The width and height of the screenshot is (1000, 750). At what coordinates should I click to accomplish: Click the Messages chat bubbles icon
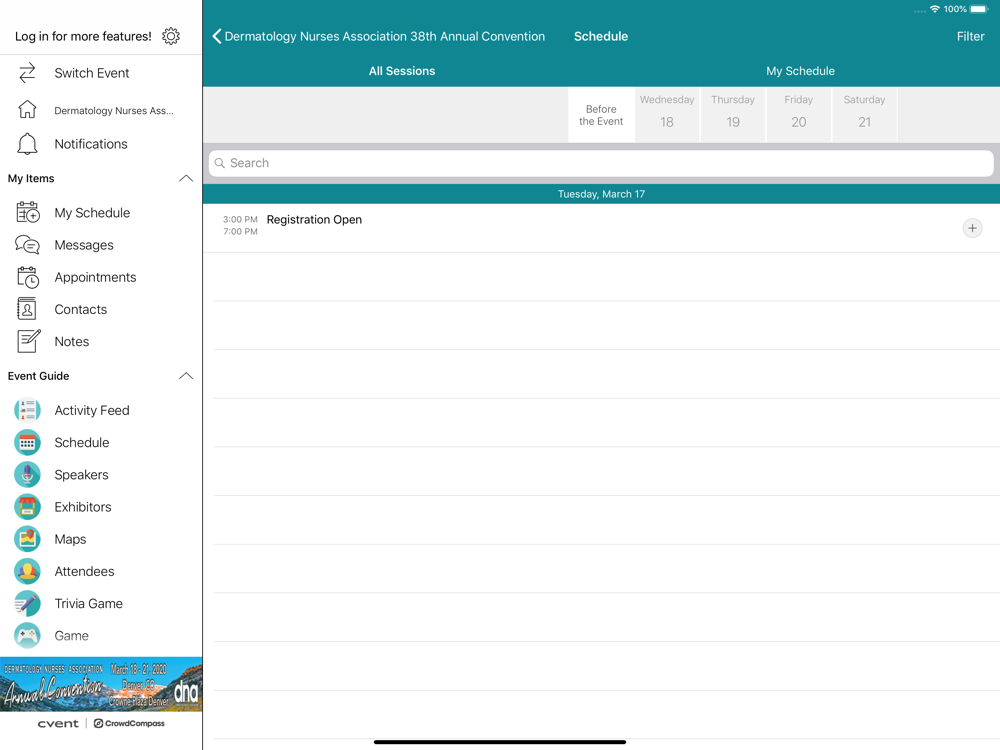pos(27,245)
